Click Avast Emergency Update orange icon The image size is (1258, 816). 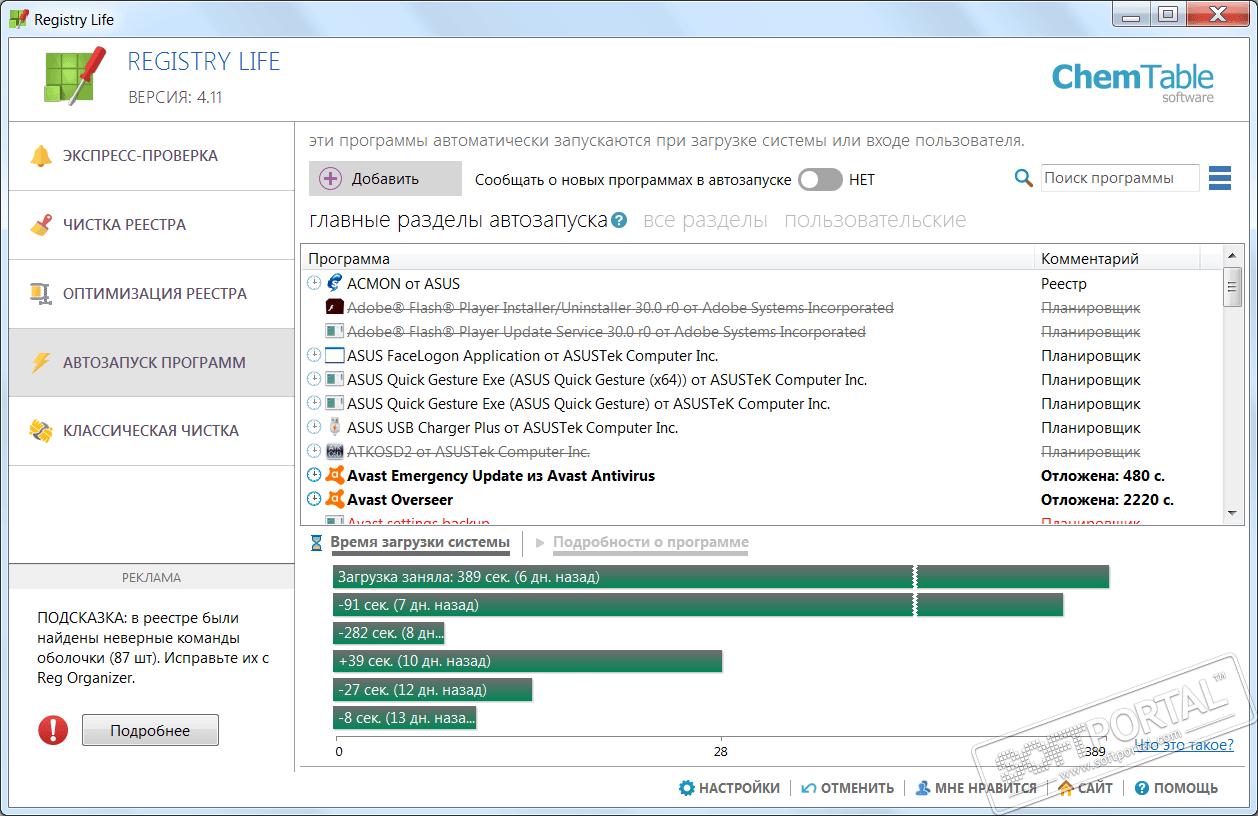click(x=335, y=476)
